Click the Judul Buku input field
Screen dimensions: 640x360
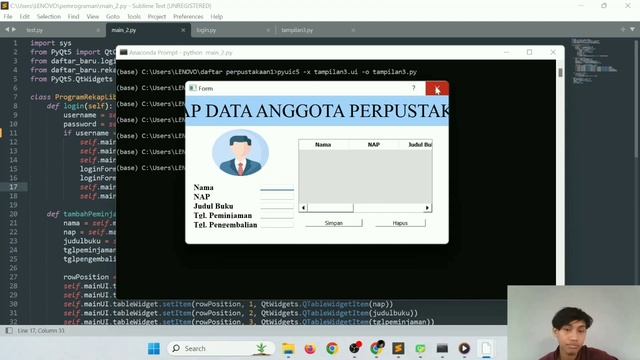coord(277,206)
